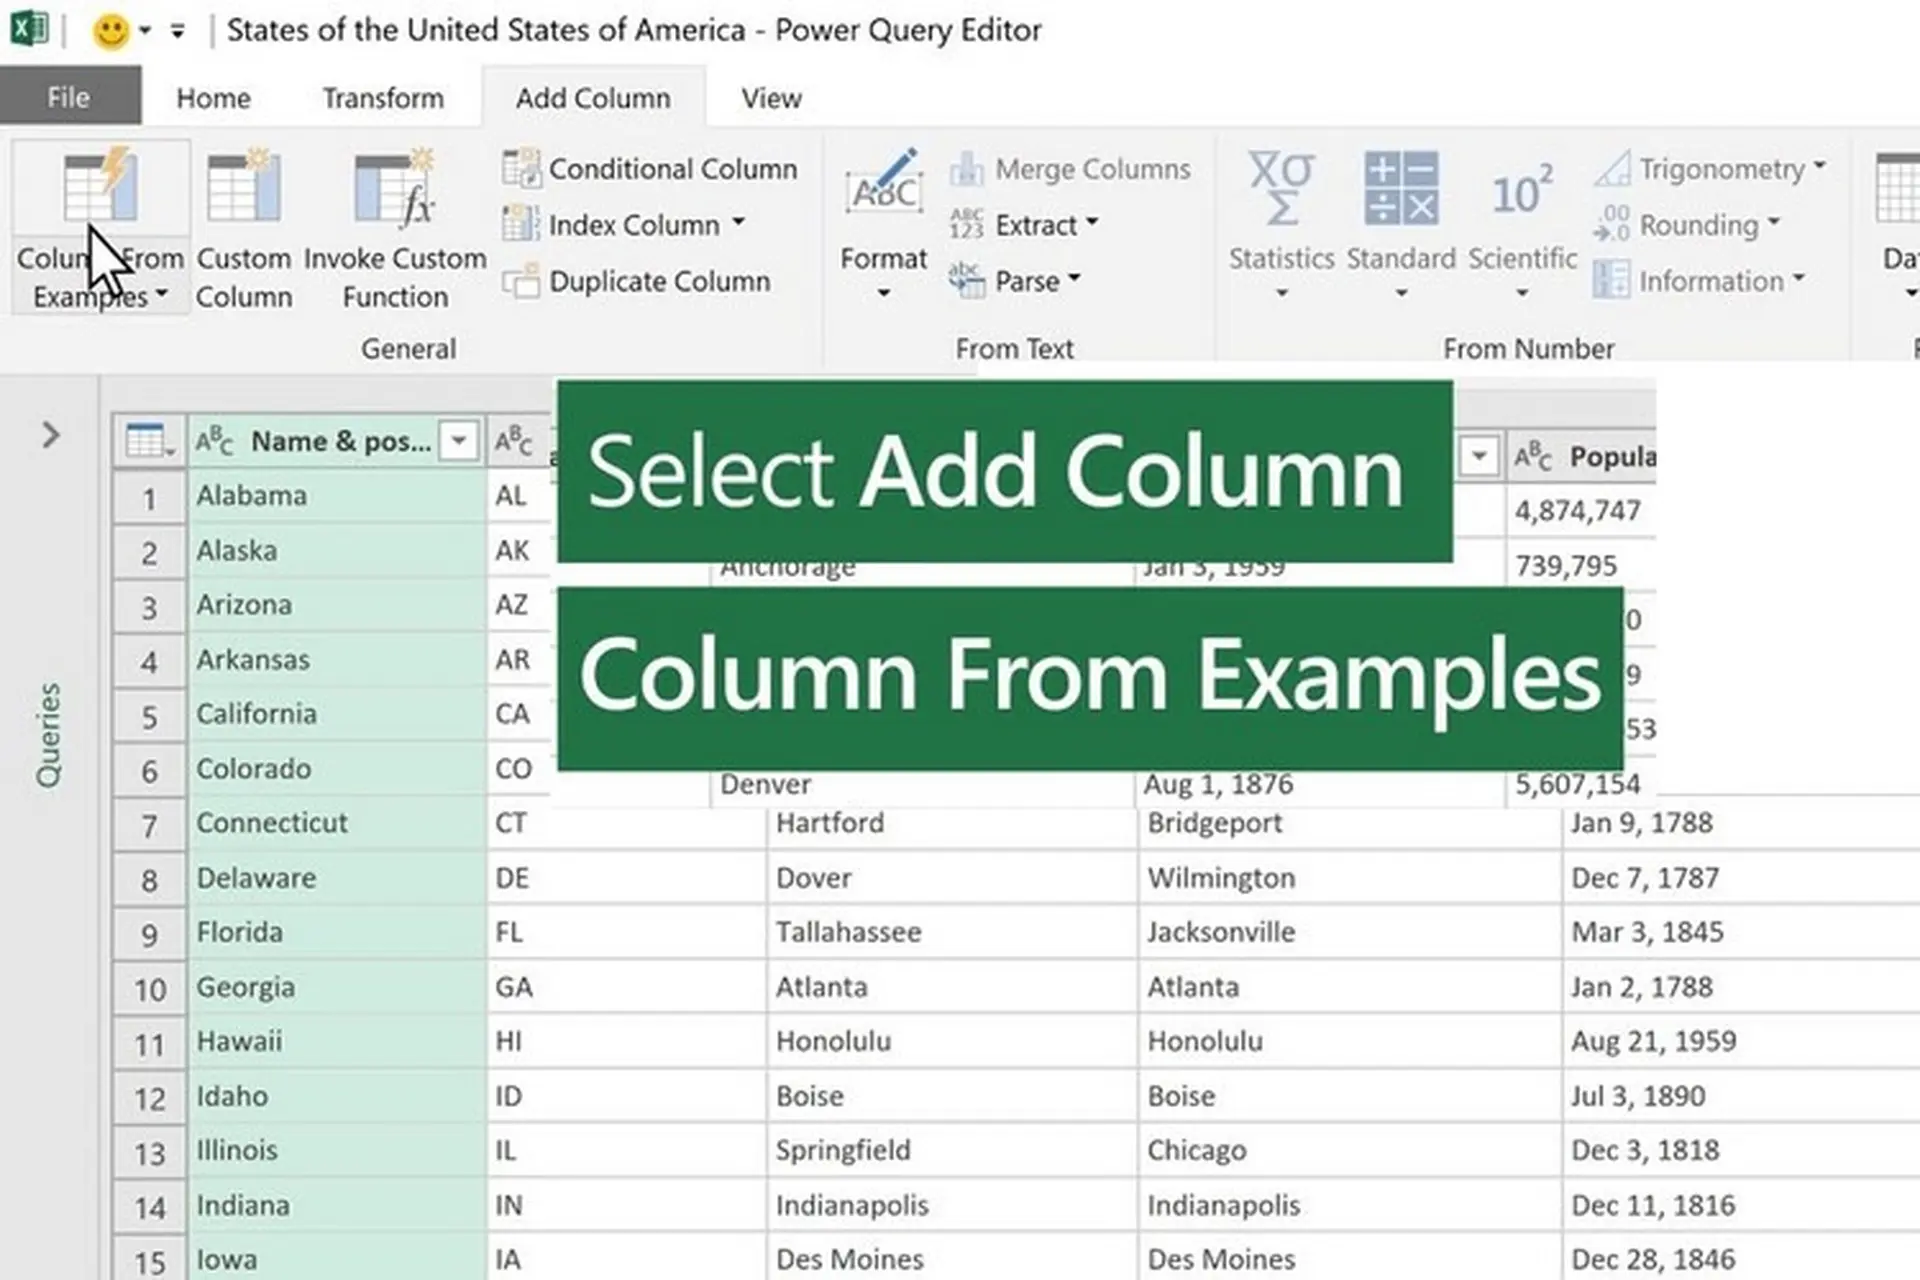The height and width of the screenshot is (1280, 1920).
Task: Open the File menu
Action: coord(67,97)
